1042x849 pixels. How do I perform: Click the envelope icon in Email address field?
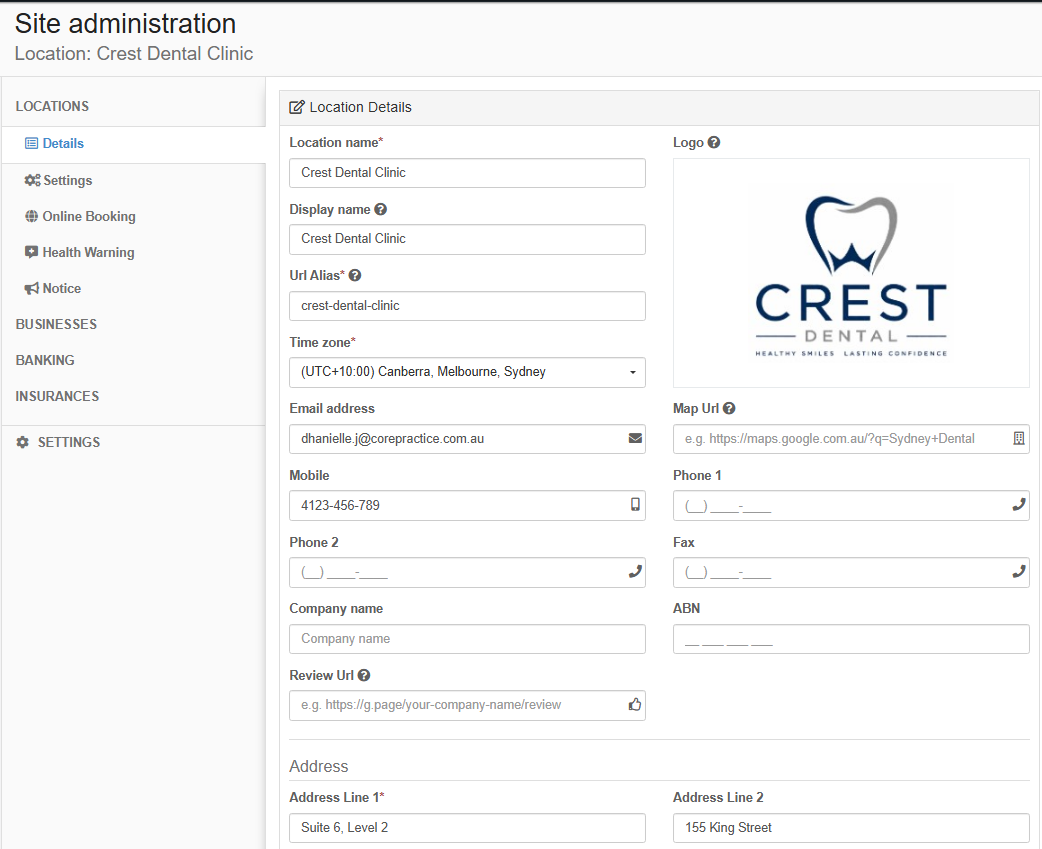635,438
